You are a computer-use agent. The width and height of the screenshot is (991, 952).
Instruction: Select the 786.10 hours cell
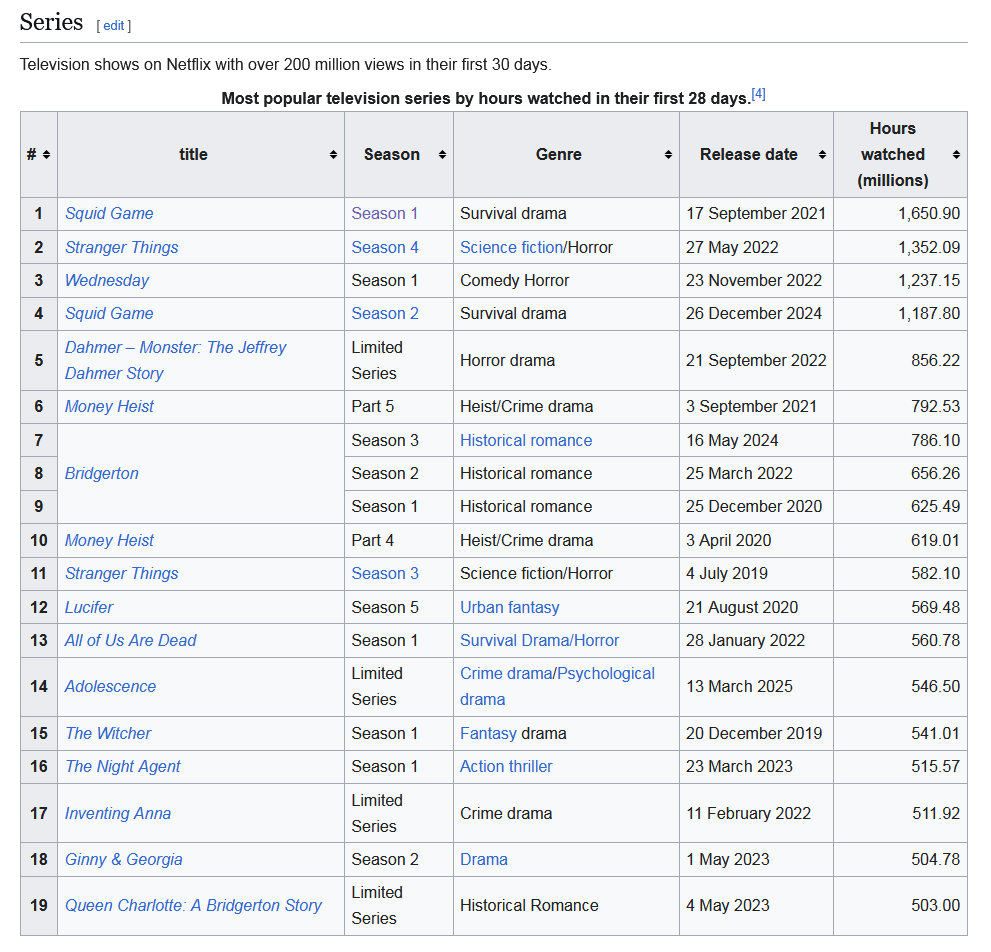point(900,441)
